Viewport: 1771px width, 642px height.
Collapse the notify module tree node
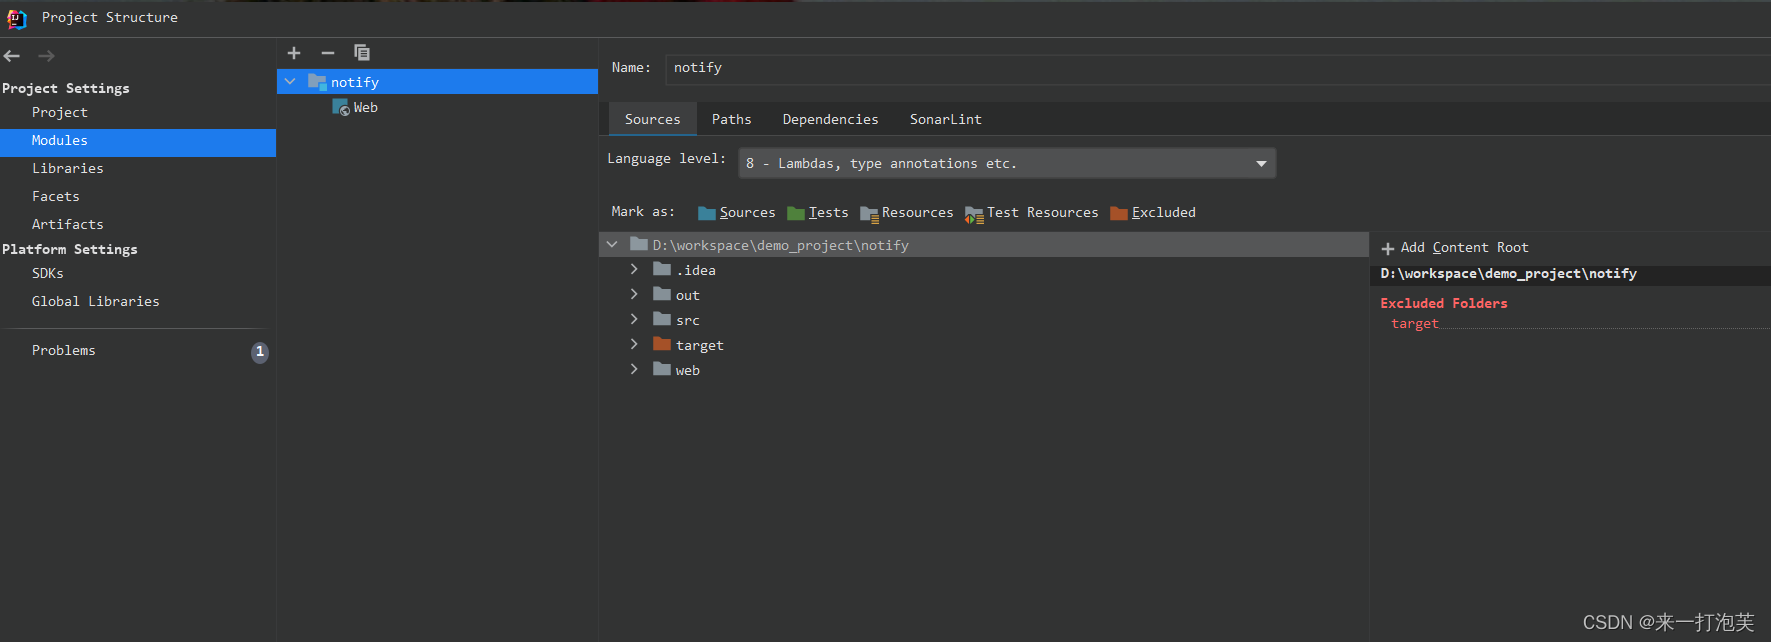click(290, 82)
